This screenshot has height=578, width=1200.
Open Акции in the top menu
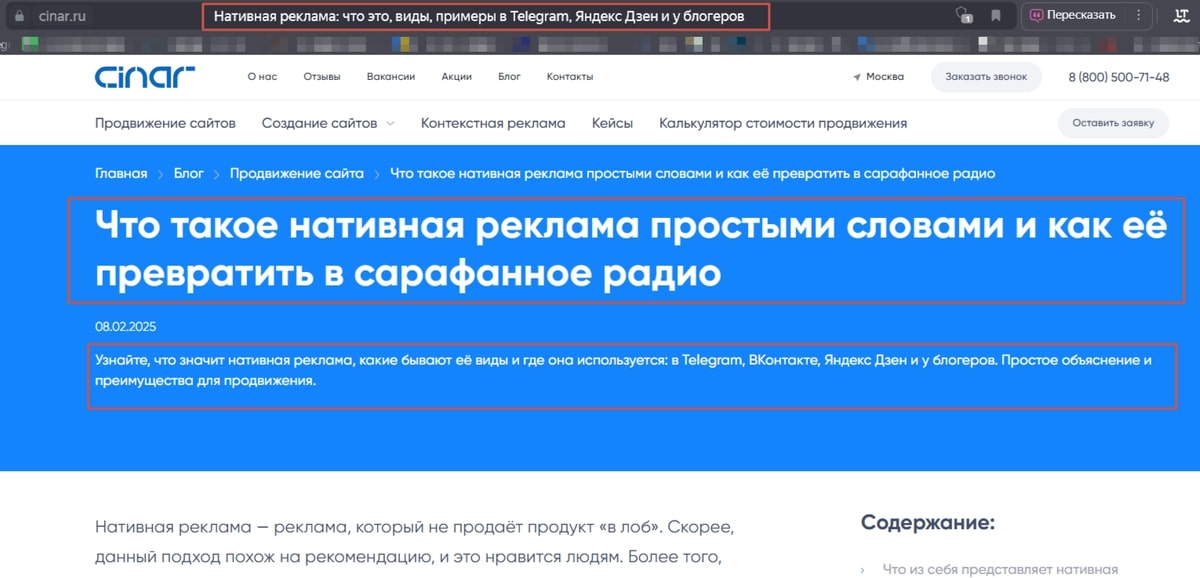point(456,77)
